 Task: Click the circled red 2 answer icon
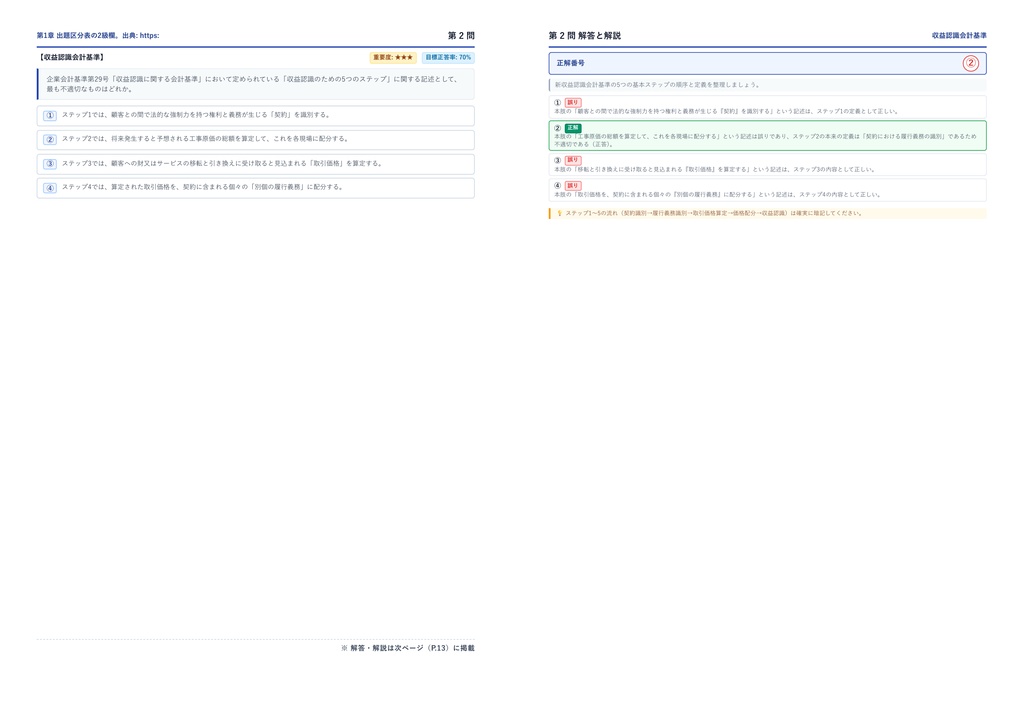point(970,63)
